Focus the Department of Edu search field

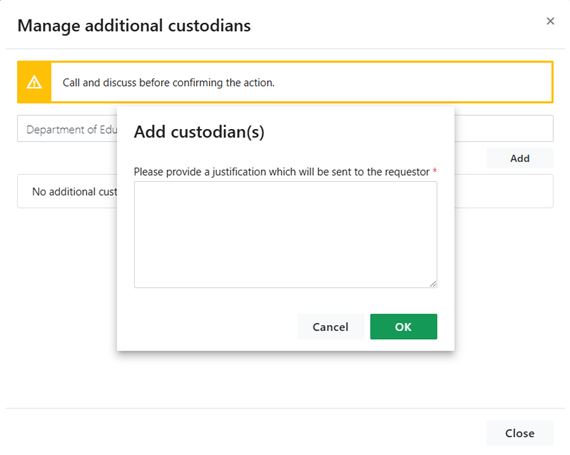[x=67, y=129]
